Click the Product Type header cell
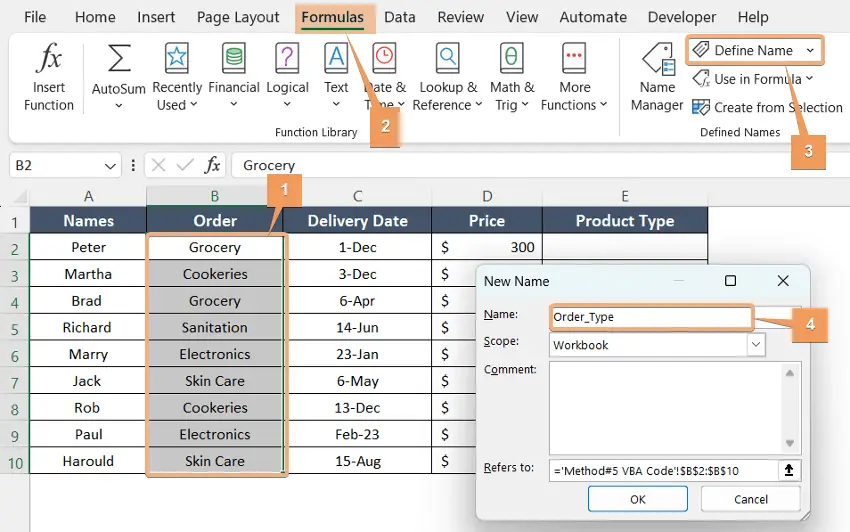The width and height of the screenshot is (850, 532). pos(625,221)
